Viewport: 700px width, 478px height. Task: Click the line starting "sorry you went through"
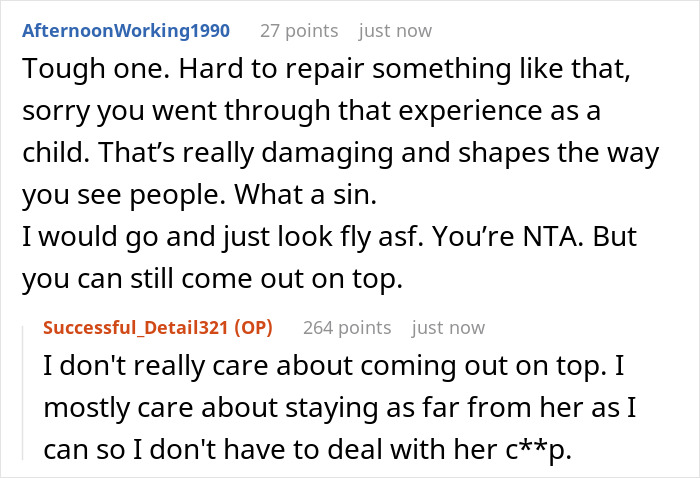pyautogui.click(x=311, y=111)
